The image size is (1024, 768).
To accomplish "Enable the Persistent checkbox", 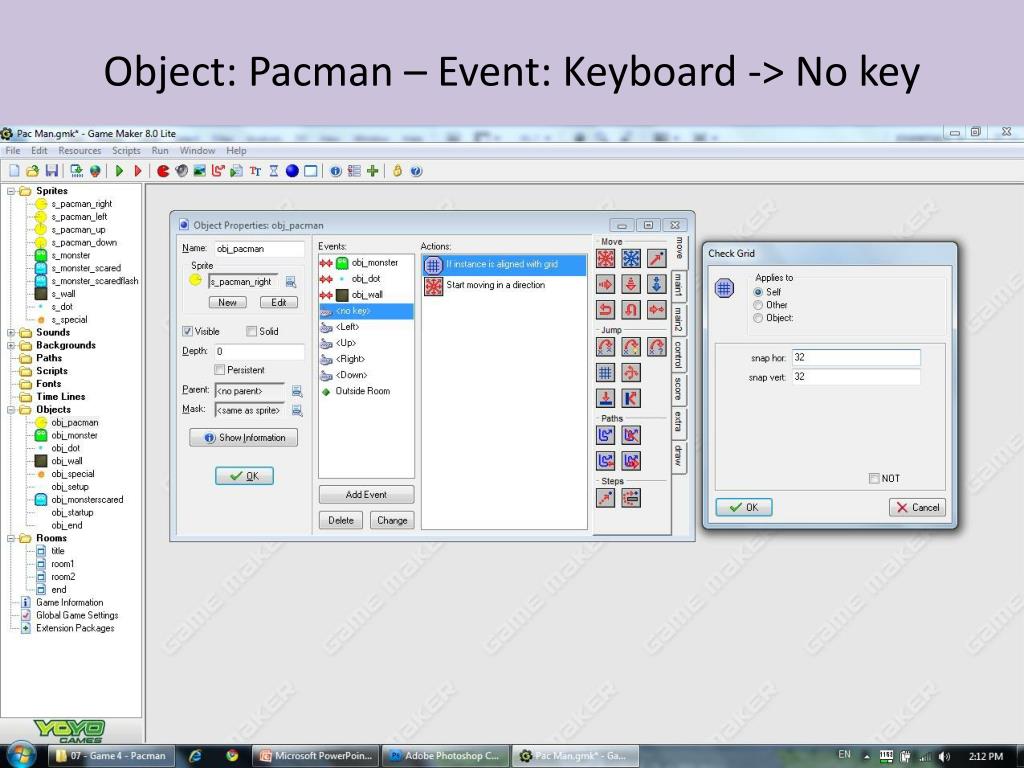I will pos(219,370).
